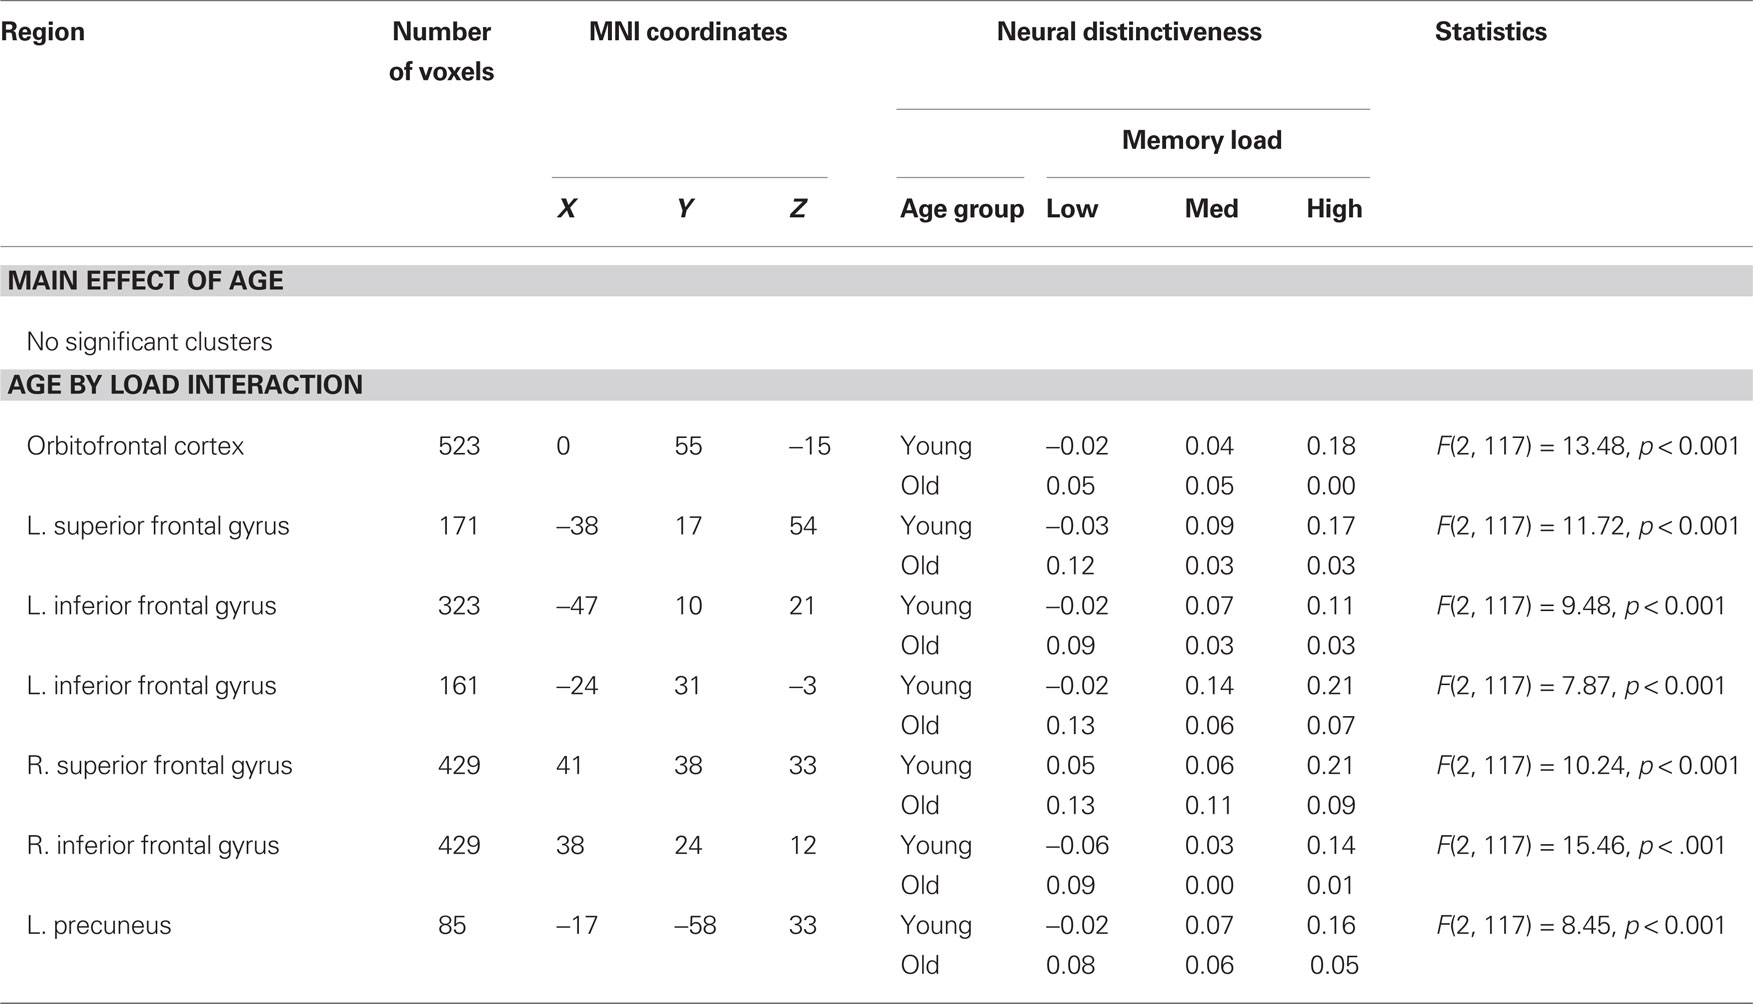This screenshot has width=1753, height=1004.
Task: Select the voxel count 161
Action: (x=459, y=686)
